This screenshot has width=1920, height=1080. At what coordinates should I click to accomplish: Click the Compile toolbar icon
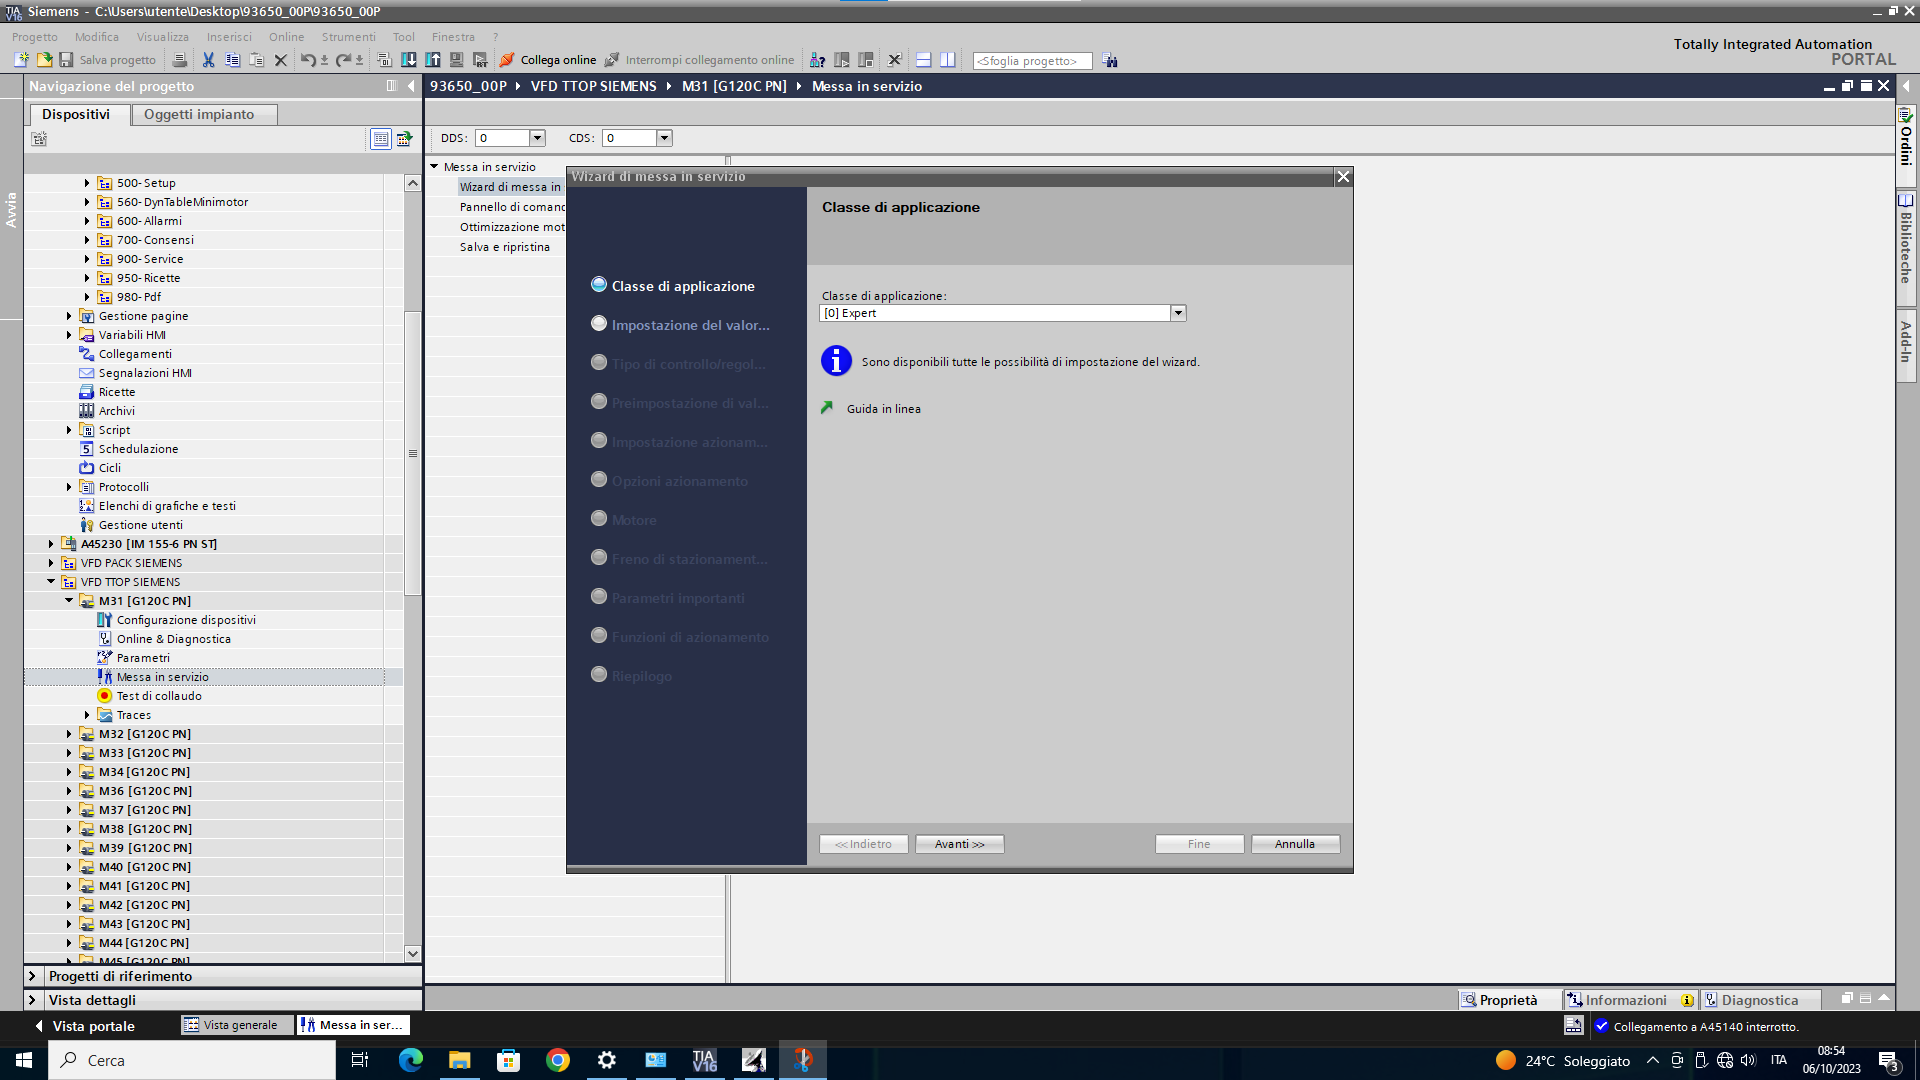[384, 60]
